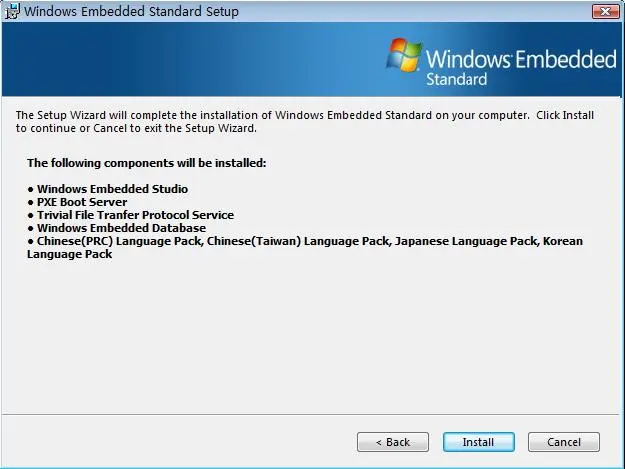Select the PXE Boot Server component line
Screen dimensions: 625x469
[82, 202]
